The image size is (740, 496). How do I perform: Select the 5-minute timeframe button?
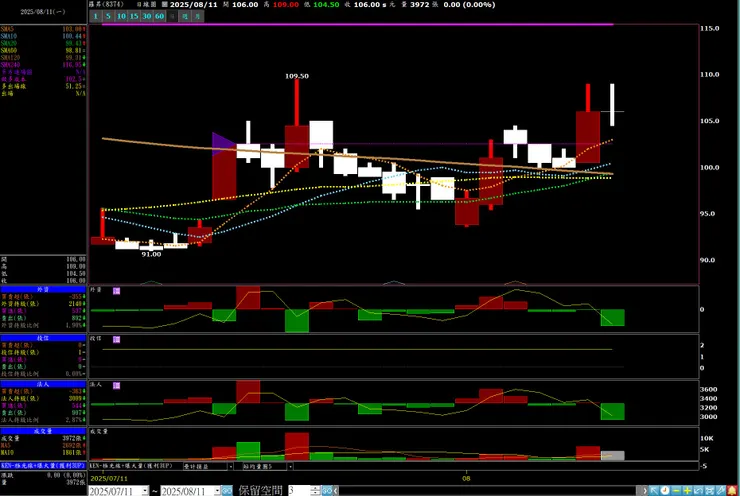(108, 17)
